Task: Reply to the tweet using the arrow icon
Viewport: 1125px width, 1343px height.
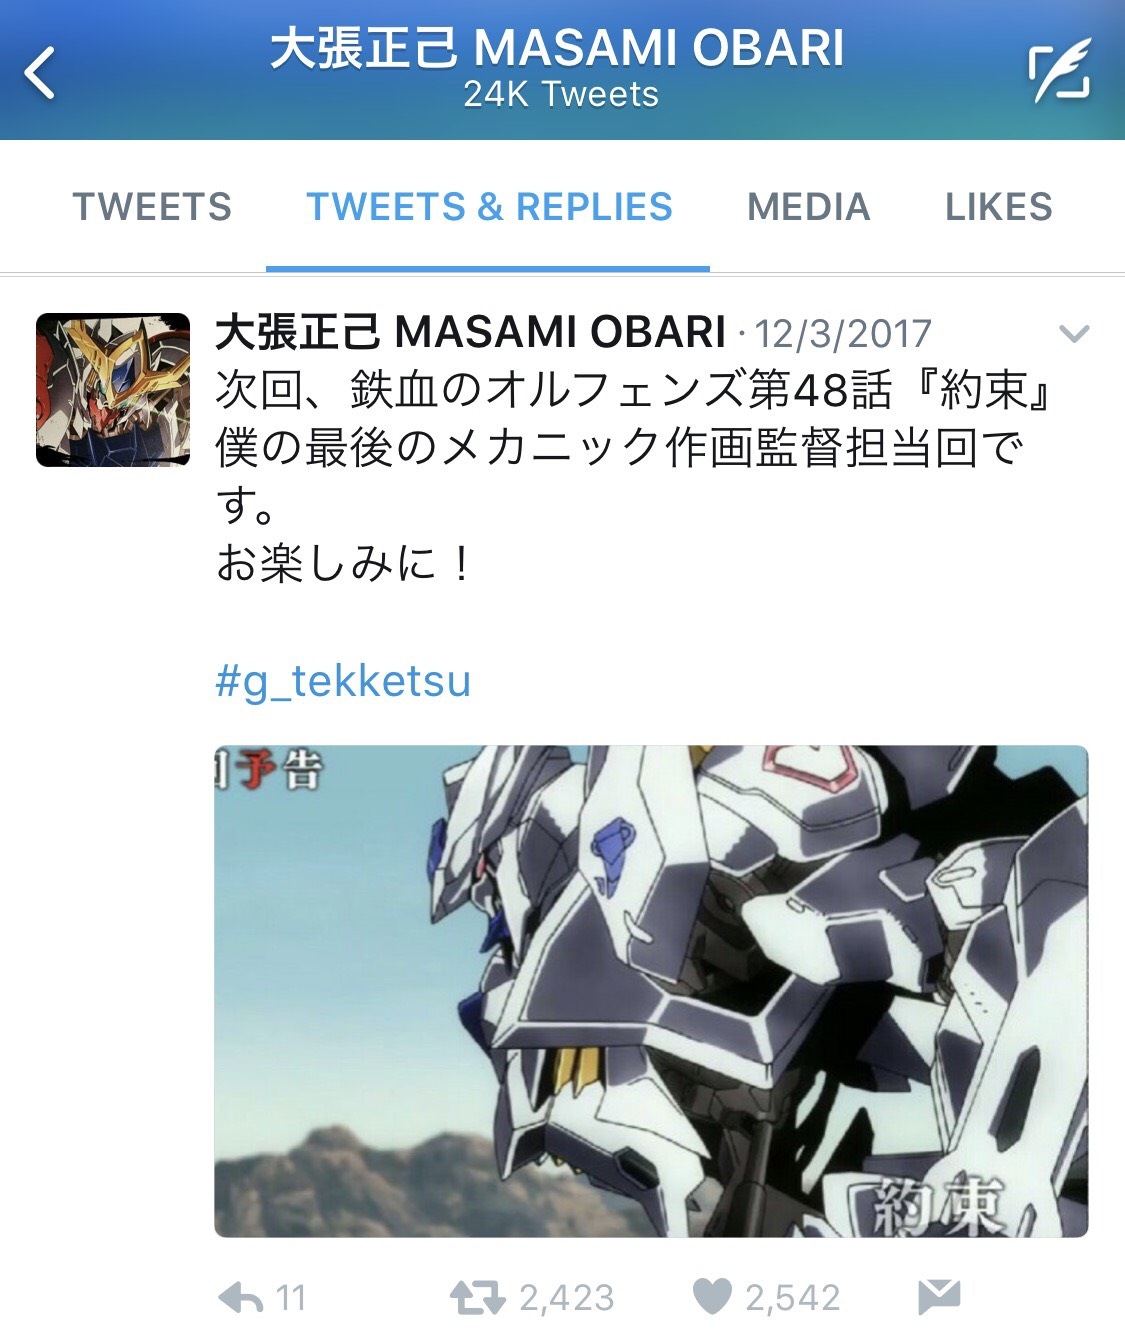Action: coord(241,1298)
